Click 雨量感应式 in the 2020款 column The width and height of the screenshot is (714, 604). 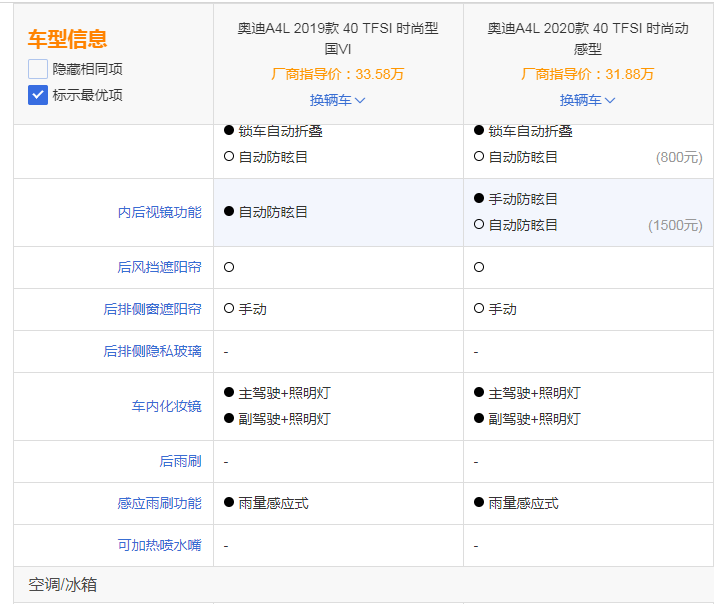523,503
